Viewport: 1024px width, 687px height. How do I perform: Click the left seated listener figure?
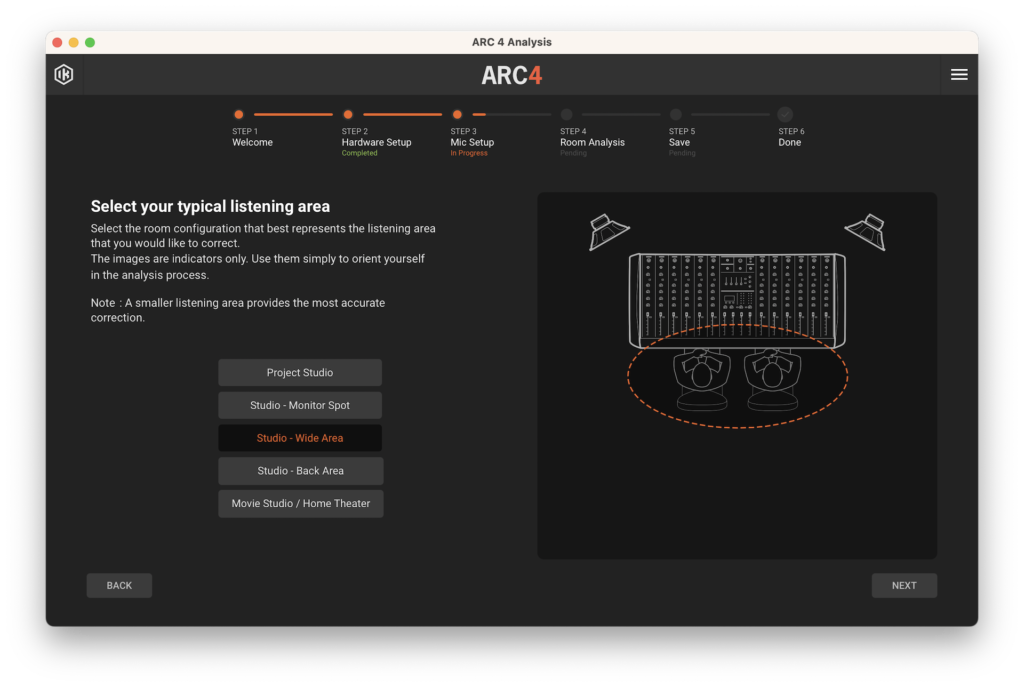(x=702, y=378)
